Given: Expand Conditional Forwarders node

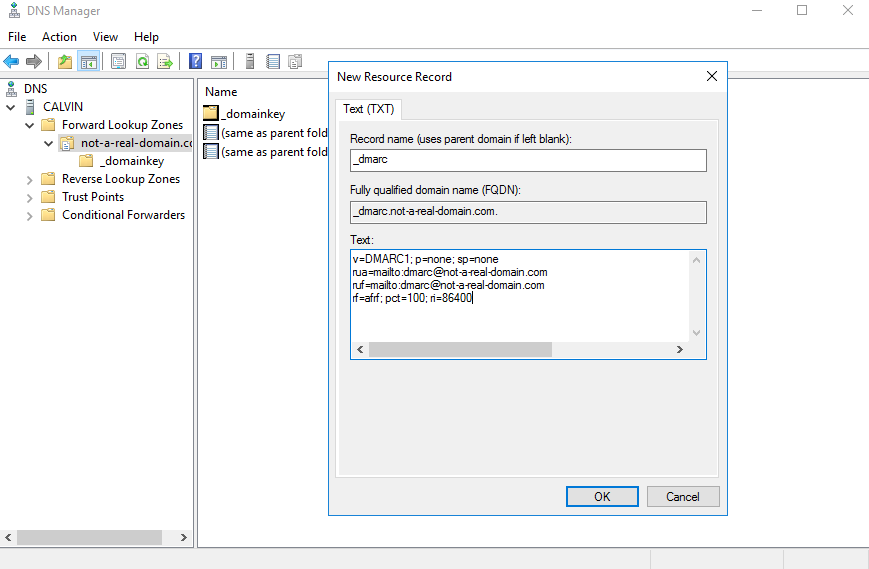Looking at the screenshot, I should pos(29,216).
